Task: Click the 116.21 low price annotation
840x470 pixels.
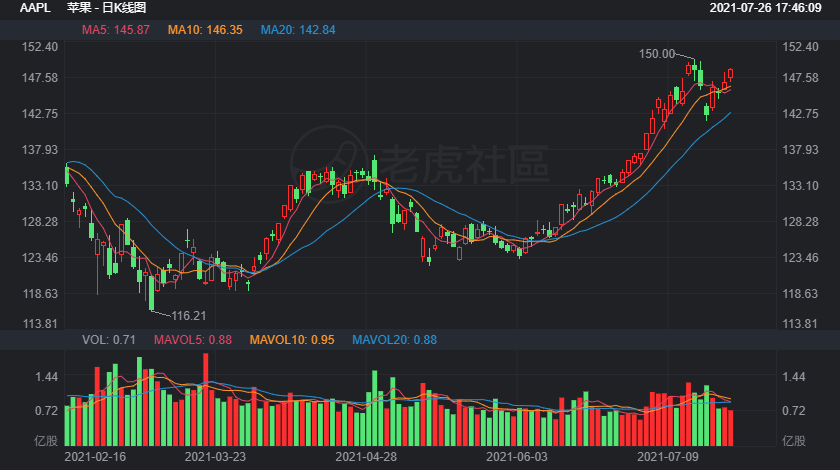Action: coord(189,316)
